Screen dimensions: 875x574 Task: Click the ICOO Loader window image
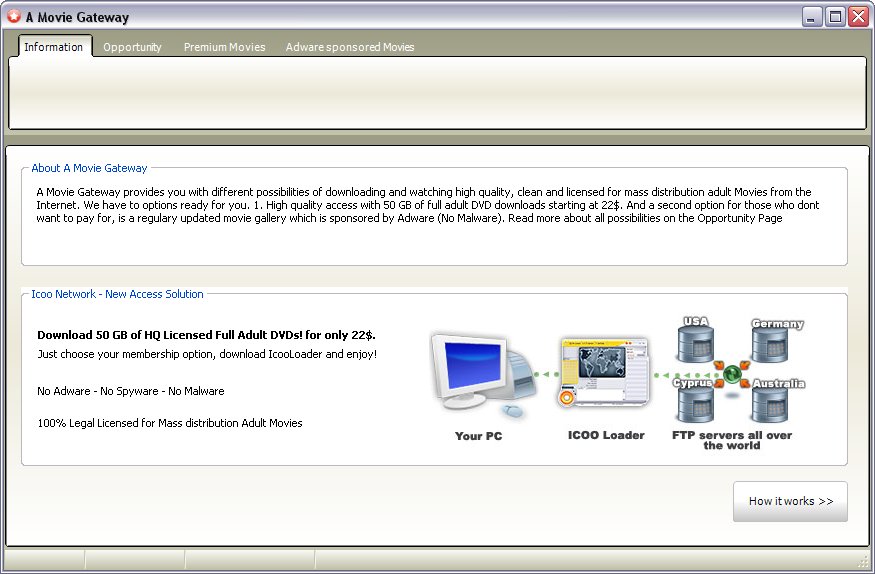[604, 372]
